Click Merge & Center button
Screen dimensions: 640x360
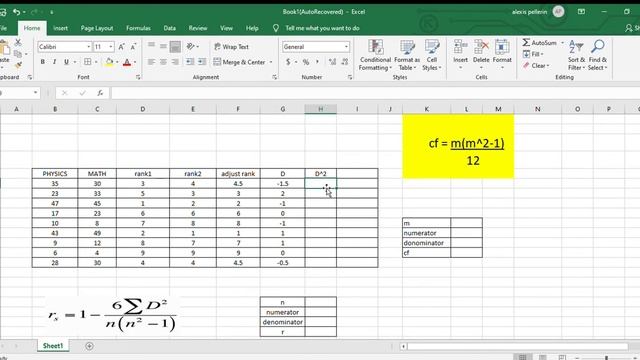[240, 62]
